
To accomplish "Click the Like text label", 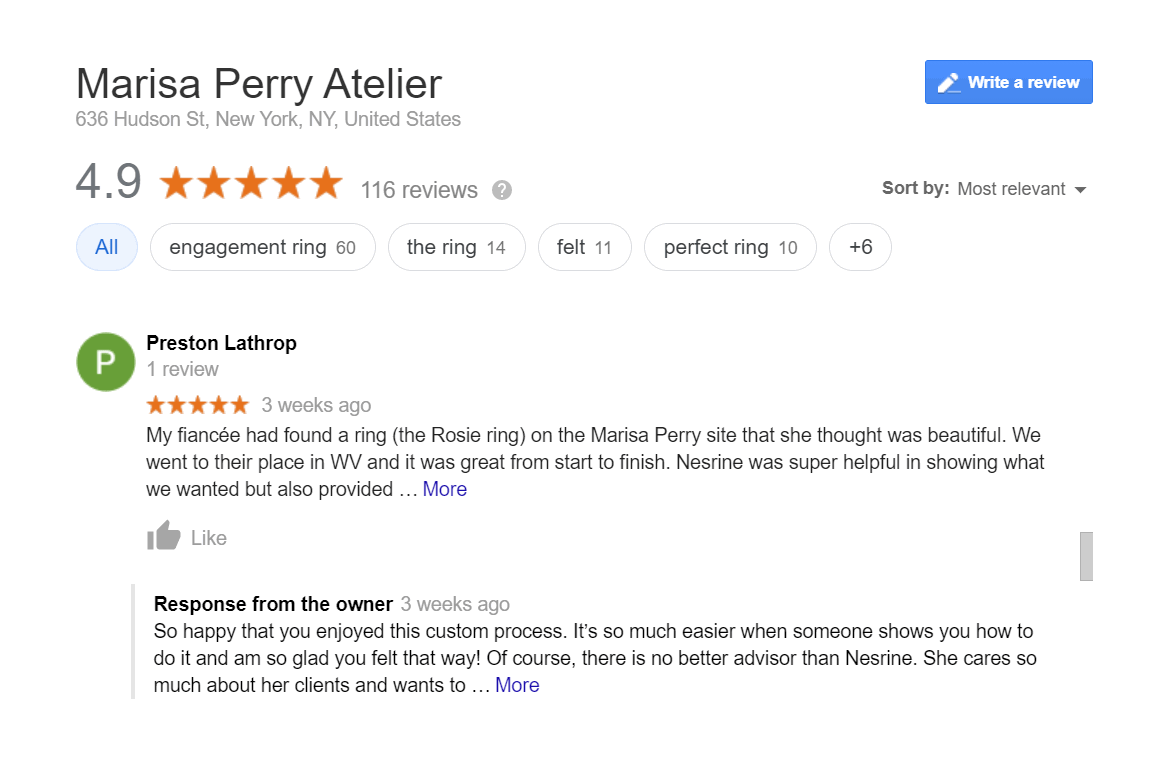I will tap(209, 538).
